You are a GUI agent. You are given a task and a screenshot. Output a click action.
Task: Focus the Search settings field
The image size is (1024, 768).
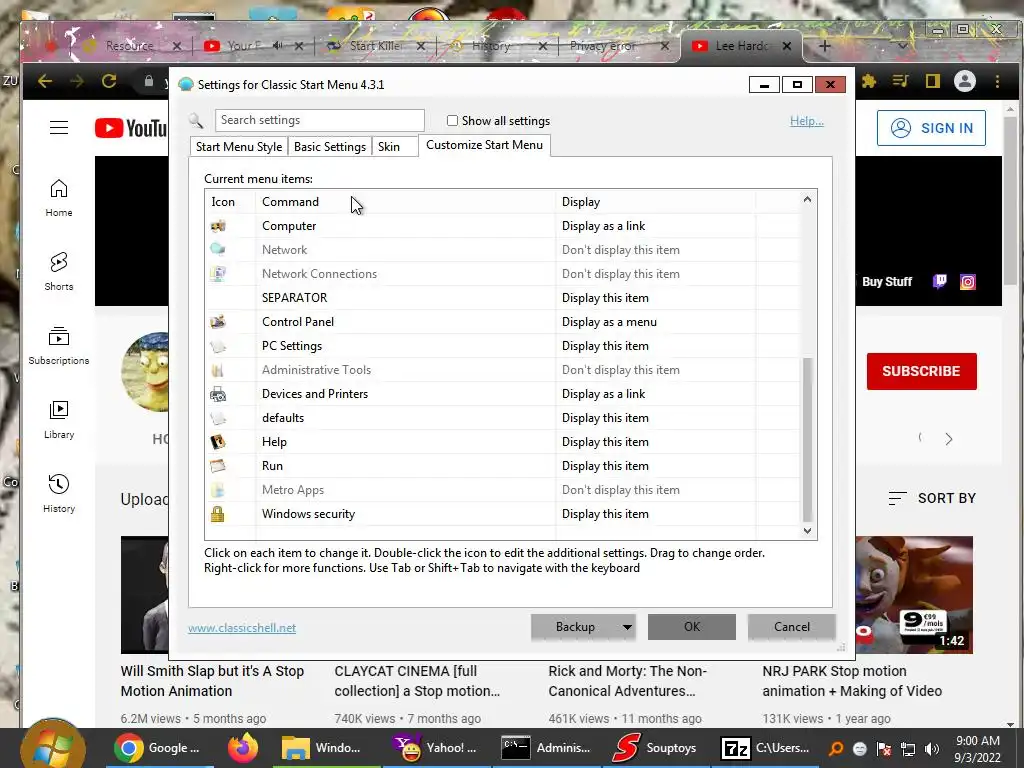[319, 120]
